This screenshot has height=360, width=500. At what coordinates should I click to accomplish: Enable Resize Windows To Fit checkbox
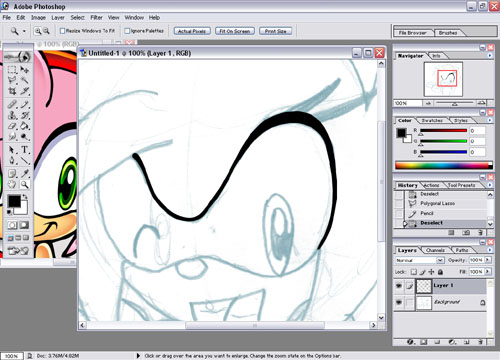pyautogui.click(x=62, y=31)
